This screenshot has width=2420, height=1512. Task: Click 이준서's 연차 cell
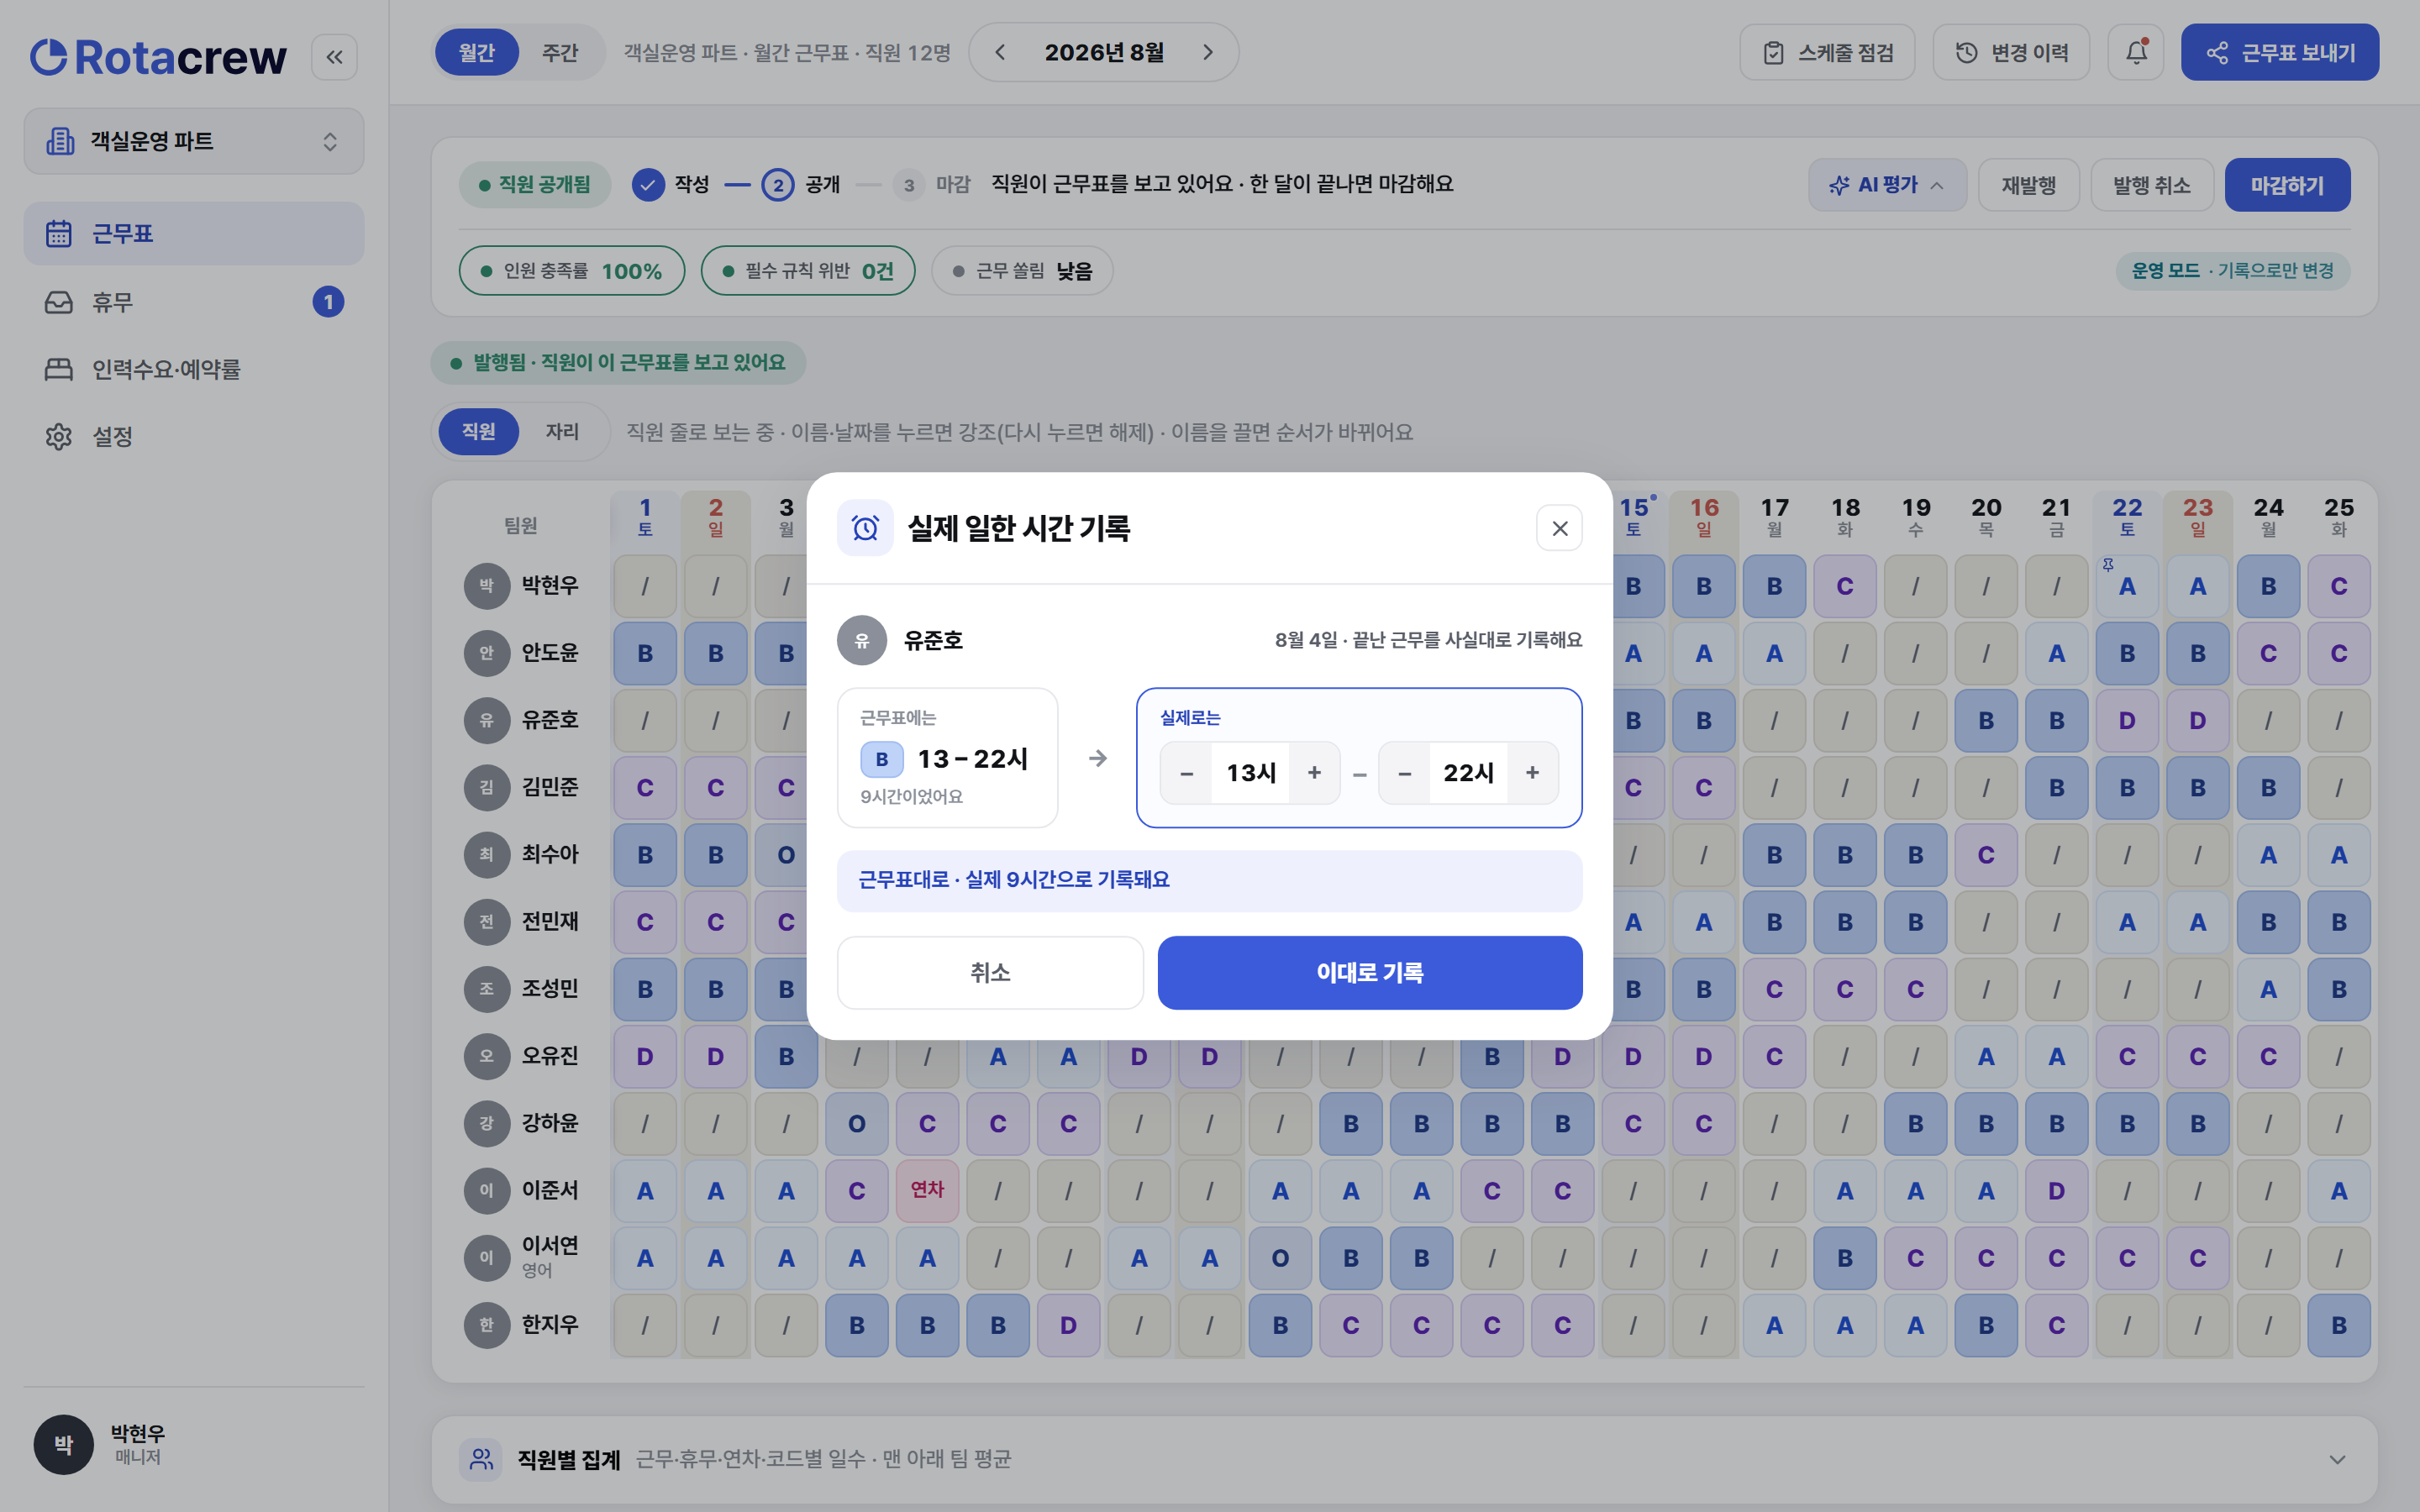pos(927,1190)
